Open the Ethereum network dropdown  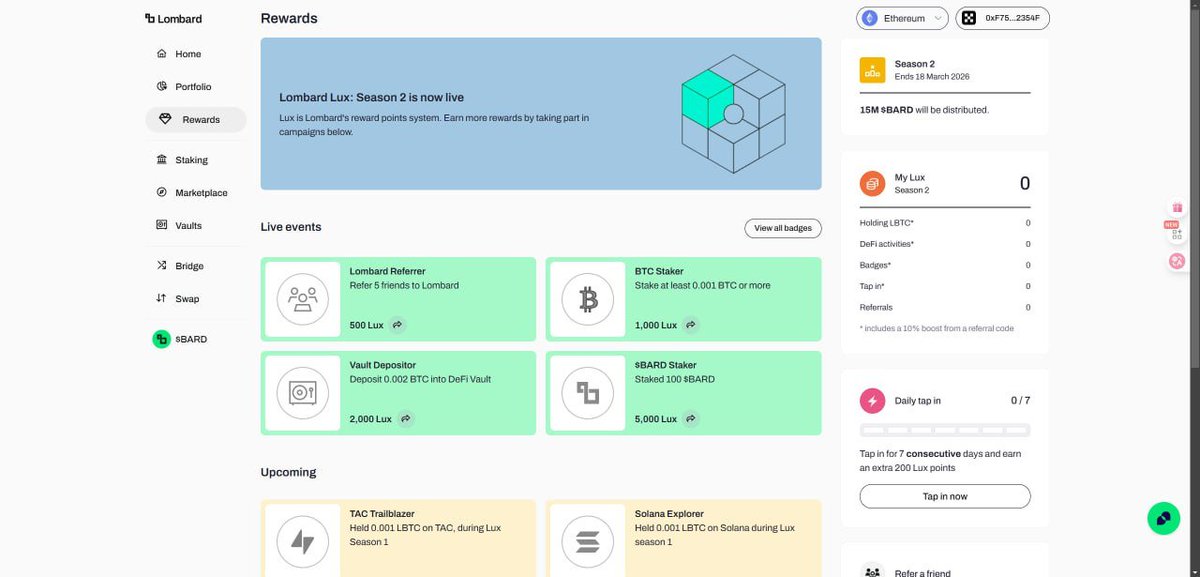(x=902, y=18)
